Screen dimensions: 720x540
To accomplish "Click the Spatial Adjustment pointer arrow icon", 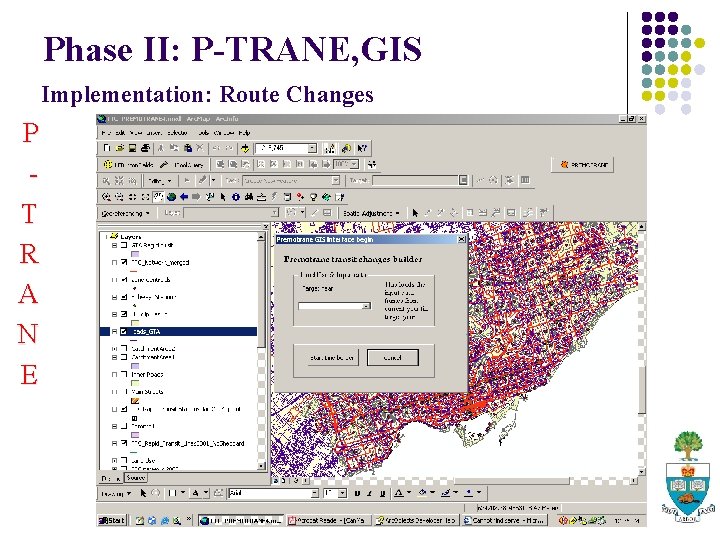I will click(x=415, y=213).
